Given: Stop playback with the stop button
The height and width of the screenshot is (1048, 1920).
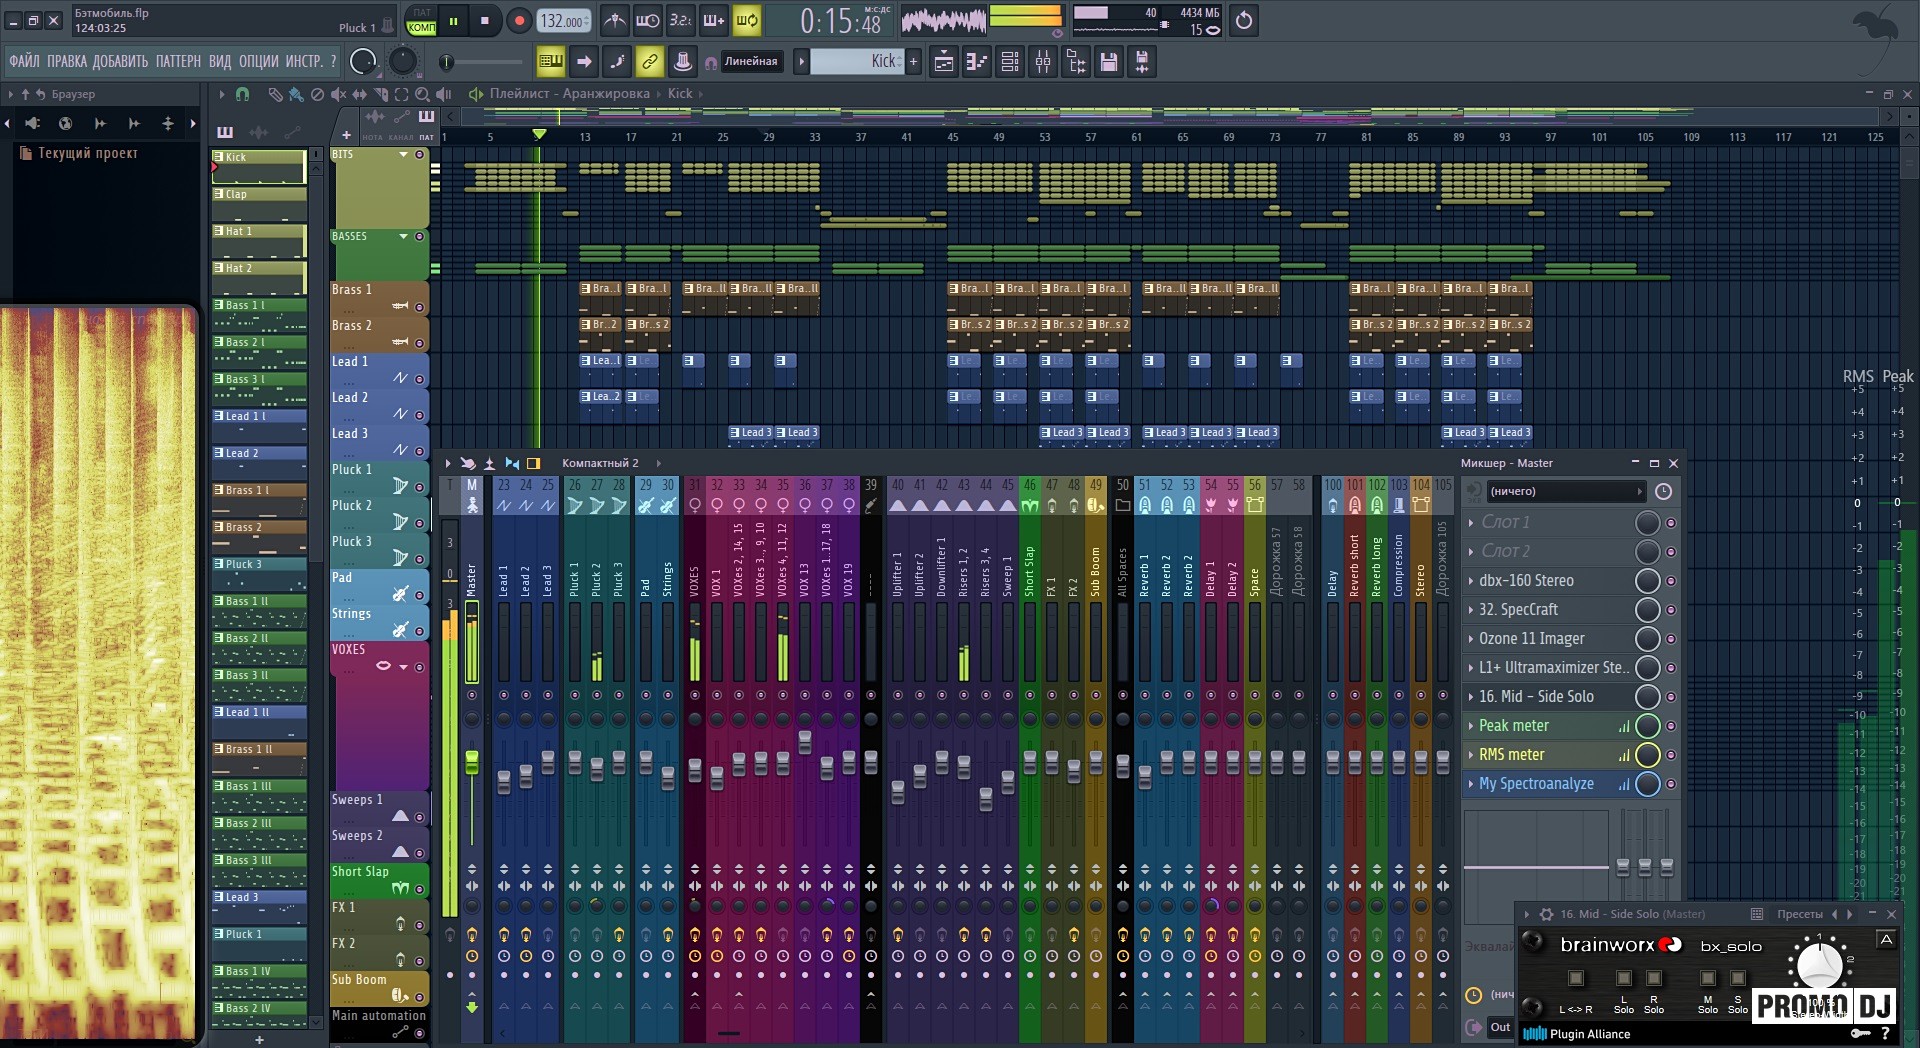Looking at the screenshot, I should point(485,21).
